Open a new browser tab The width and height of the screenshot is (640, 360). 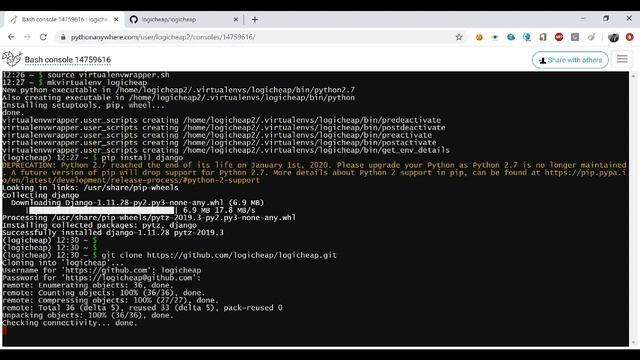255,19
